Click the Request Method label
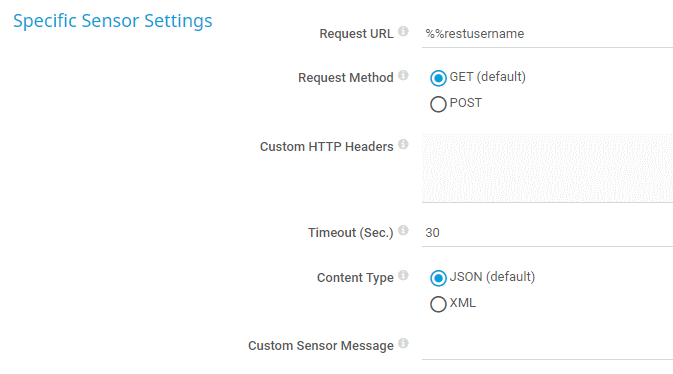The width and height of the screenshot is (673, 374). [x=346, y=78]
